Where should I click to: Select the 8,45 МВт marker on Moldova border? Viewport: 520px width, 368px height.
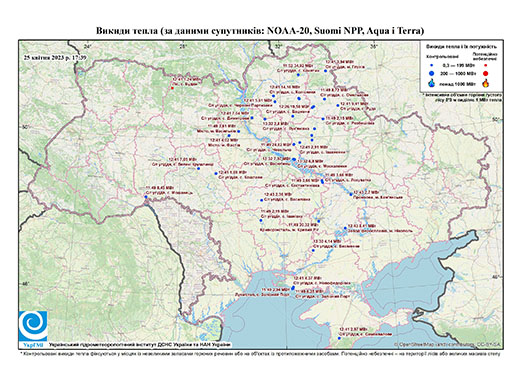click(x=146, y=197)
